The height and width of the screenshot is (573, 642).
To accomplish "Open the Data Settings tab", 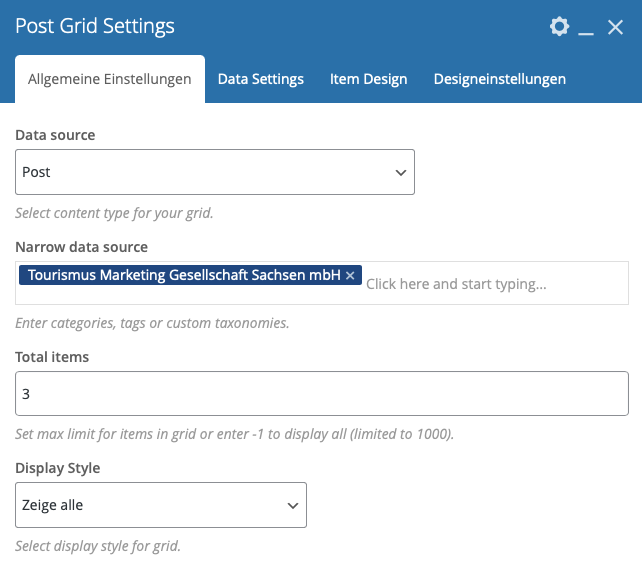I will pyautogui.click(x=261, y=79).
